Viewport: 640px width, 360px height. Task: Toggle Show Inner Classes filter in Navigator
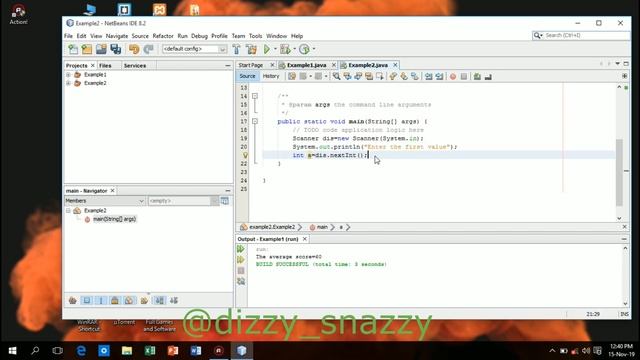129,300
